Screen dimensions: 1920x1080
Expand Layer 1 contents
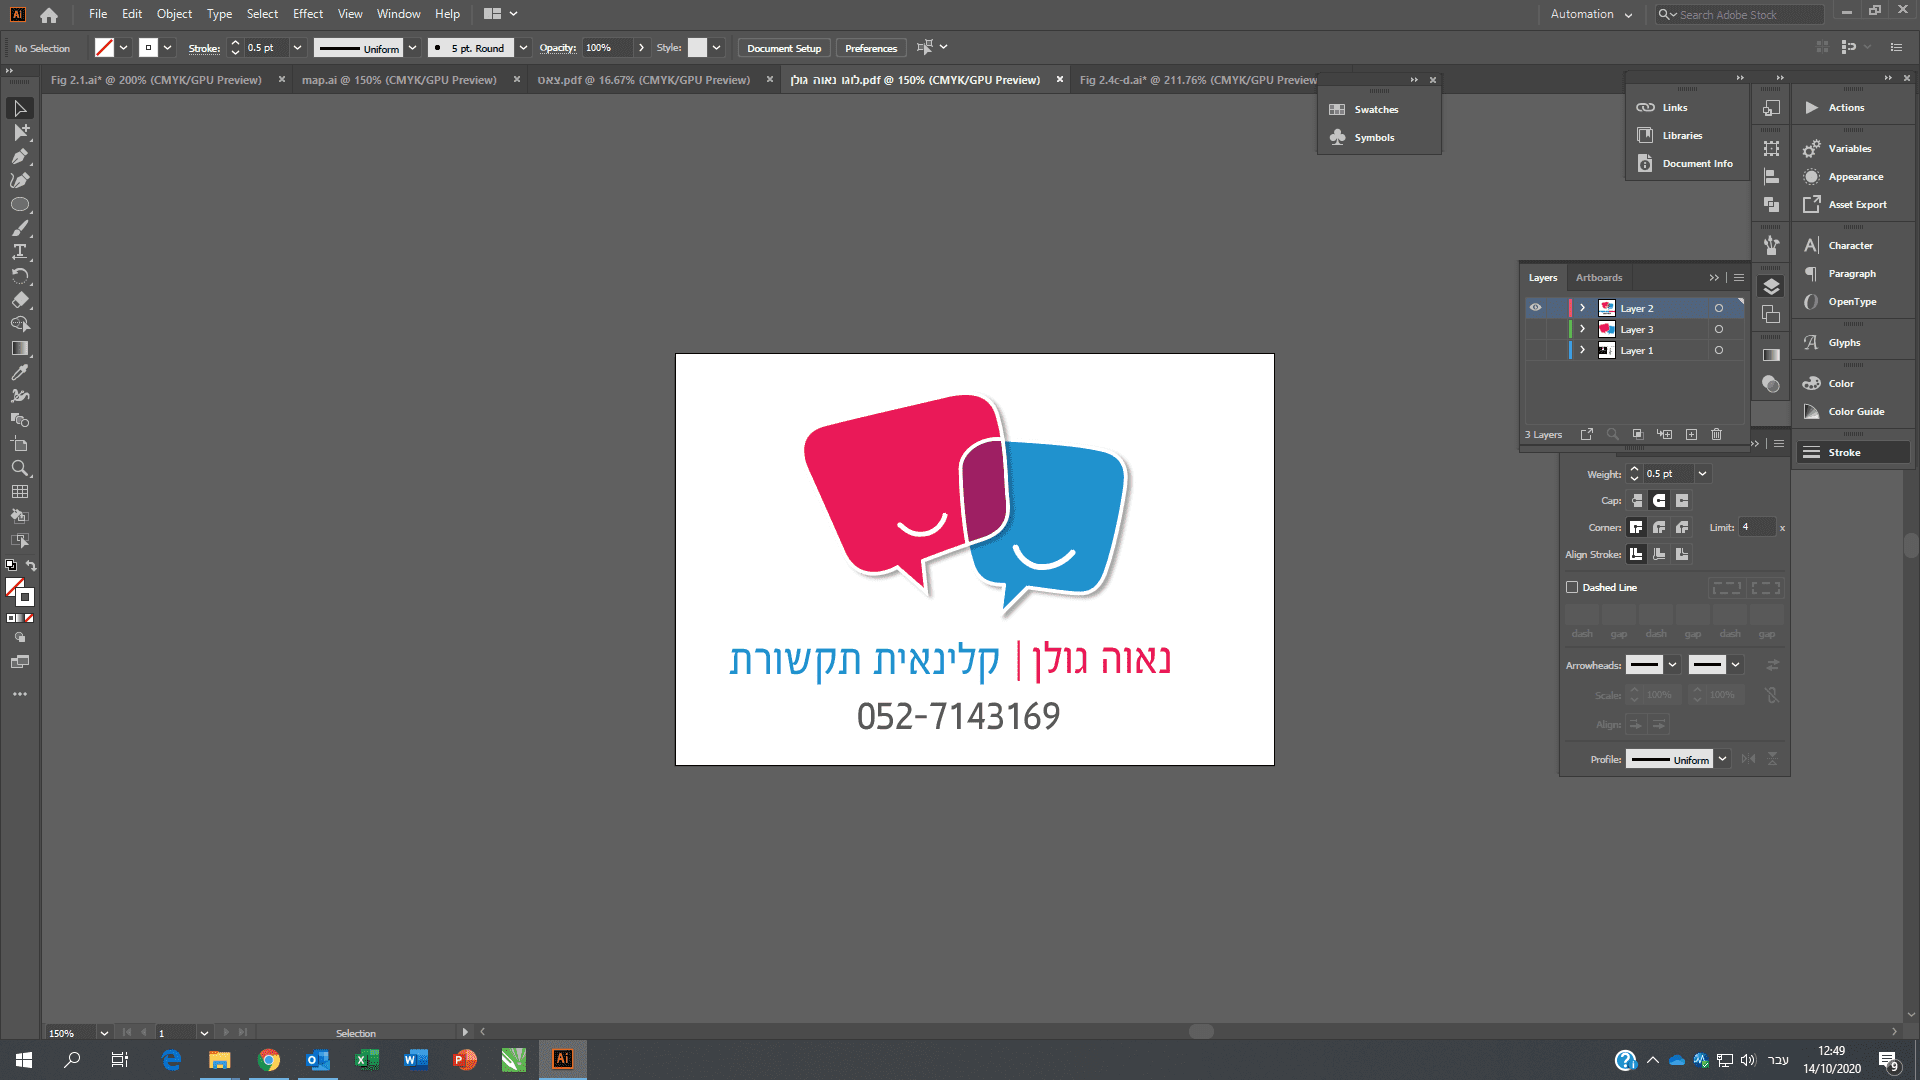(x=1582, y=350)
